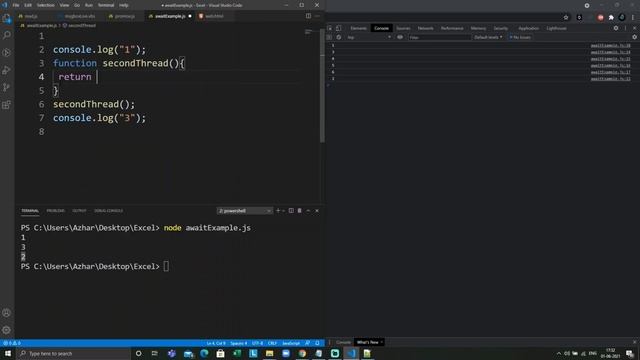Image resolution: width=640 pixels, height=360 pixels.
Task: Change language mode JavaScript in status bar
Action: (x=291, y=343)
